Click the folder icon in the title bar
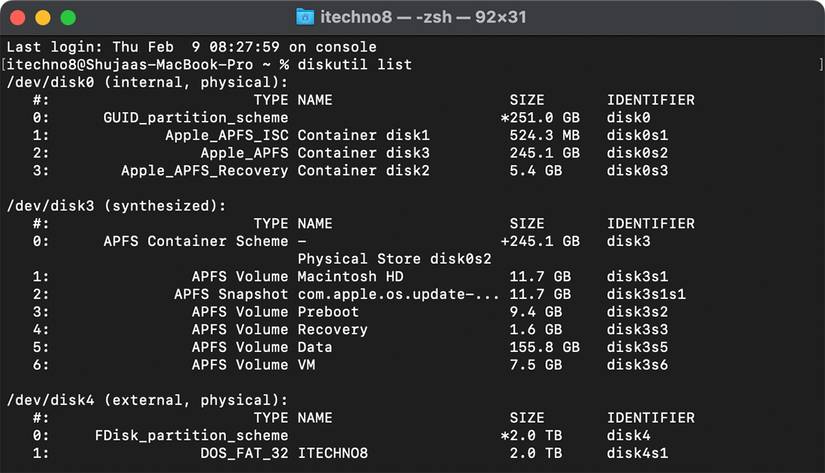 pos(305,17)
